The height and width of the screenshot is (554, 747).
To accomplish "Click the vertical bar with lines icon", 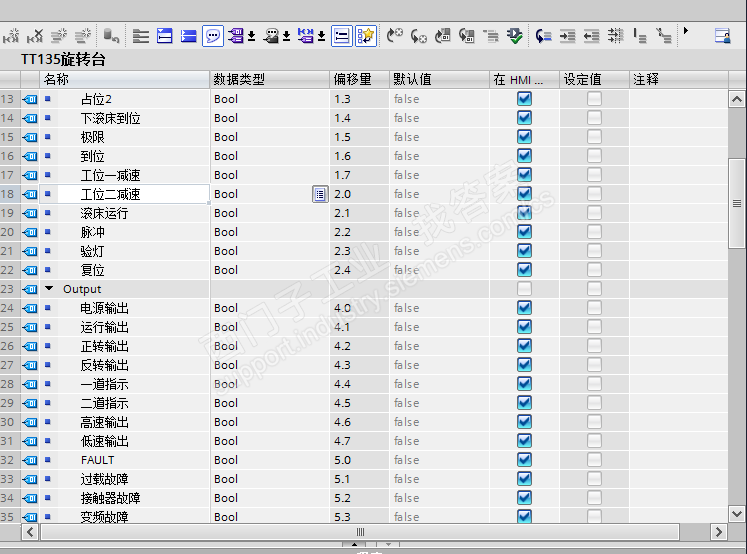I will [x=640, y=36].
